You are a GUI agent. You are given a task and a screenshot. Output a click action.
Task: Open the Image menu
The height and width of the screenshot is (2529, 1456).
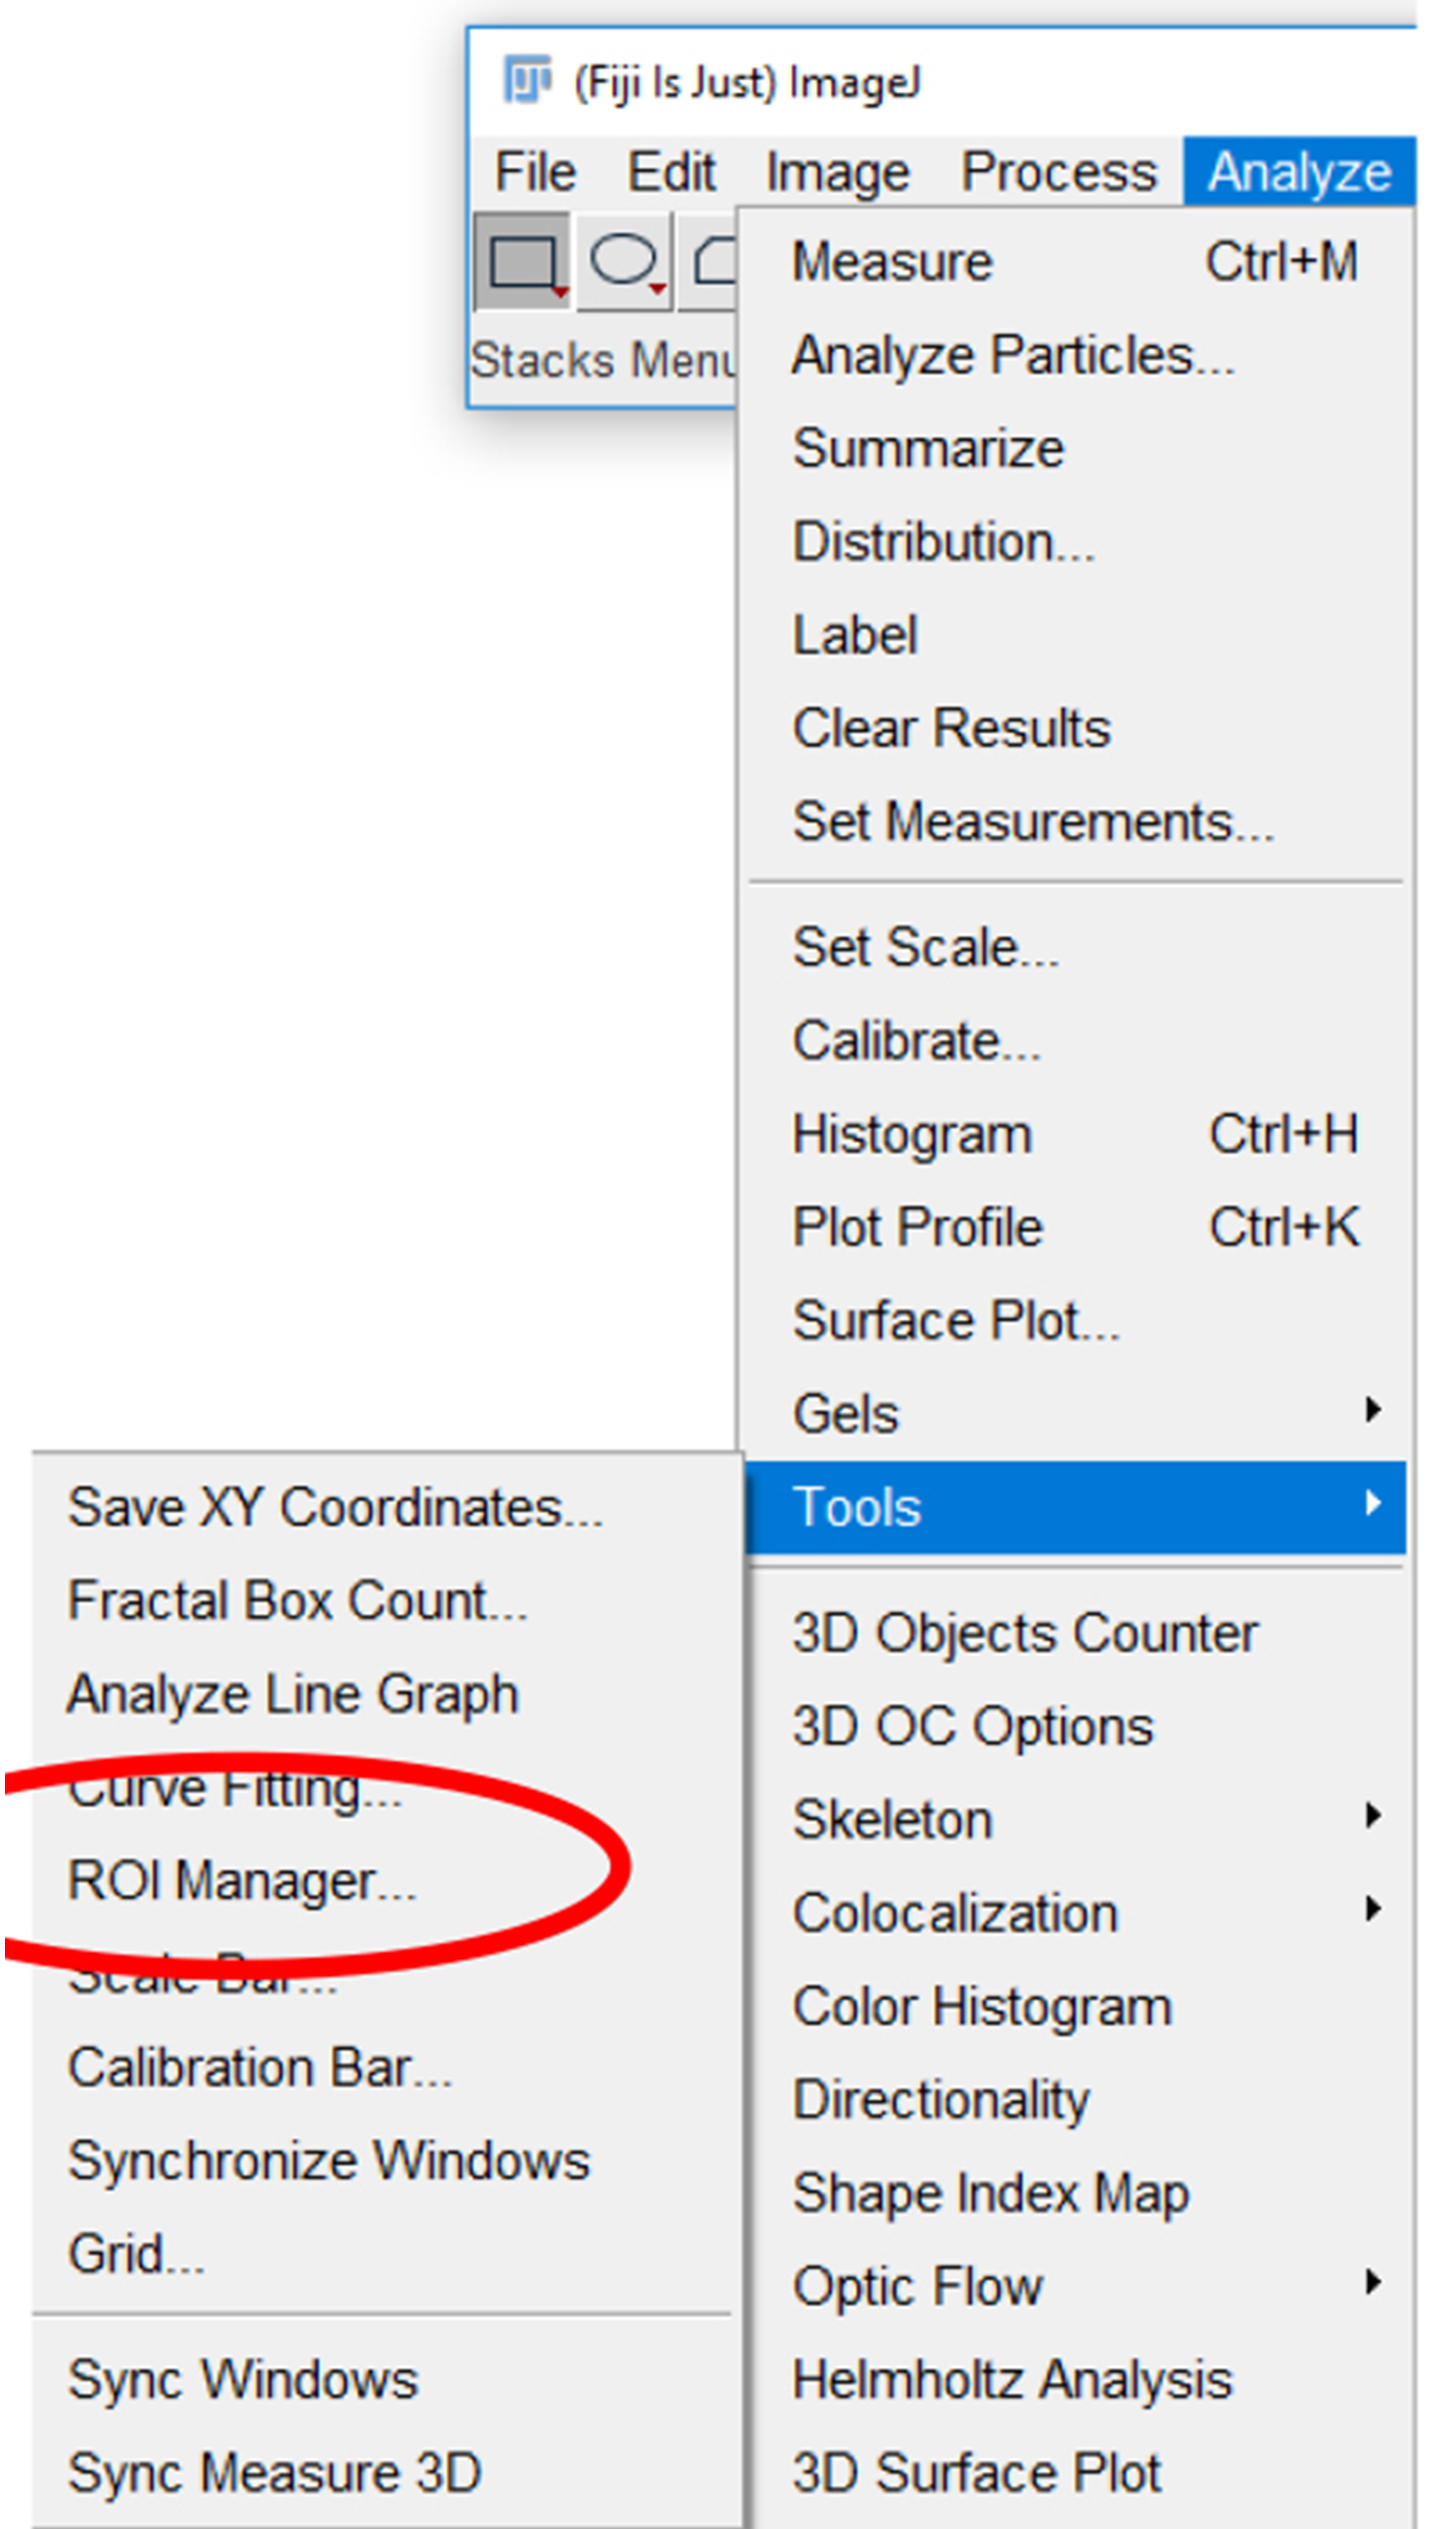pyautogui.click(x=838, y=171)
